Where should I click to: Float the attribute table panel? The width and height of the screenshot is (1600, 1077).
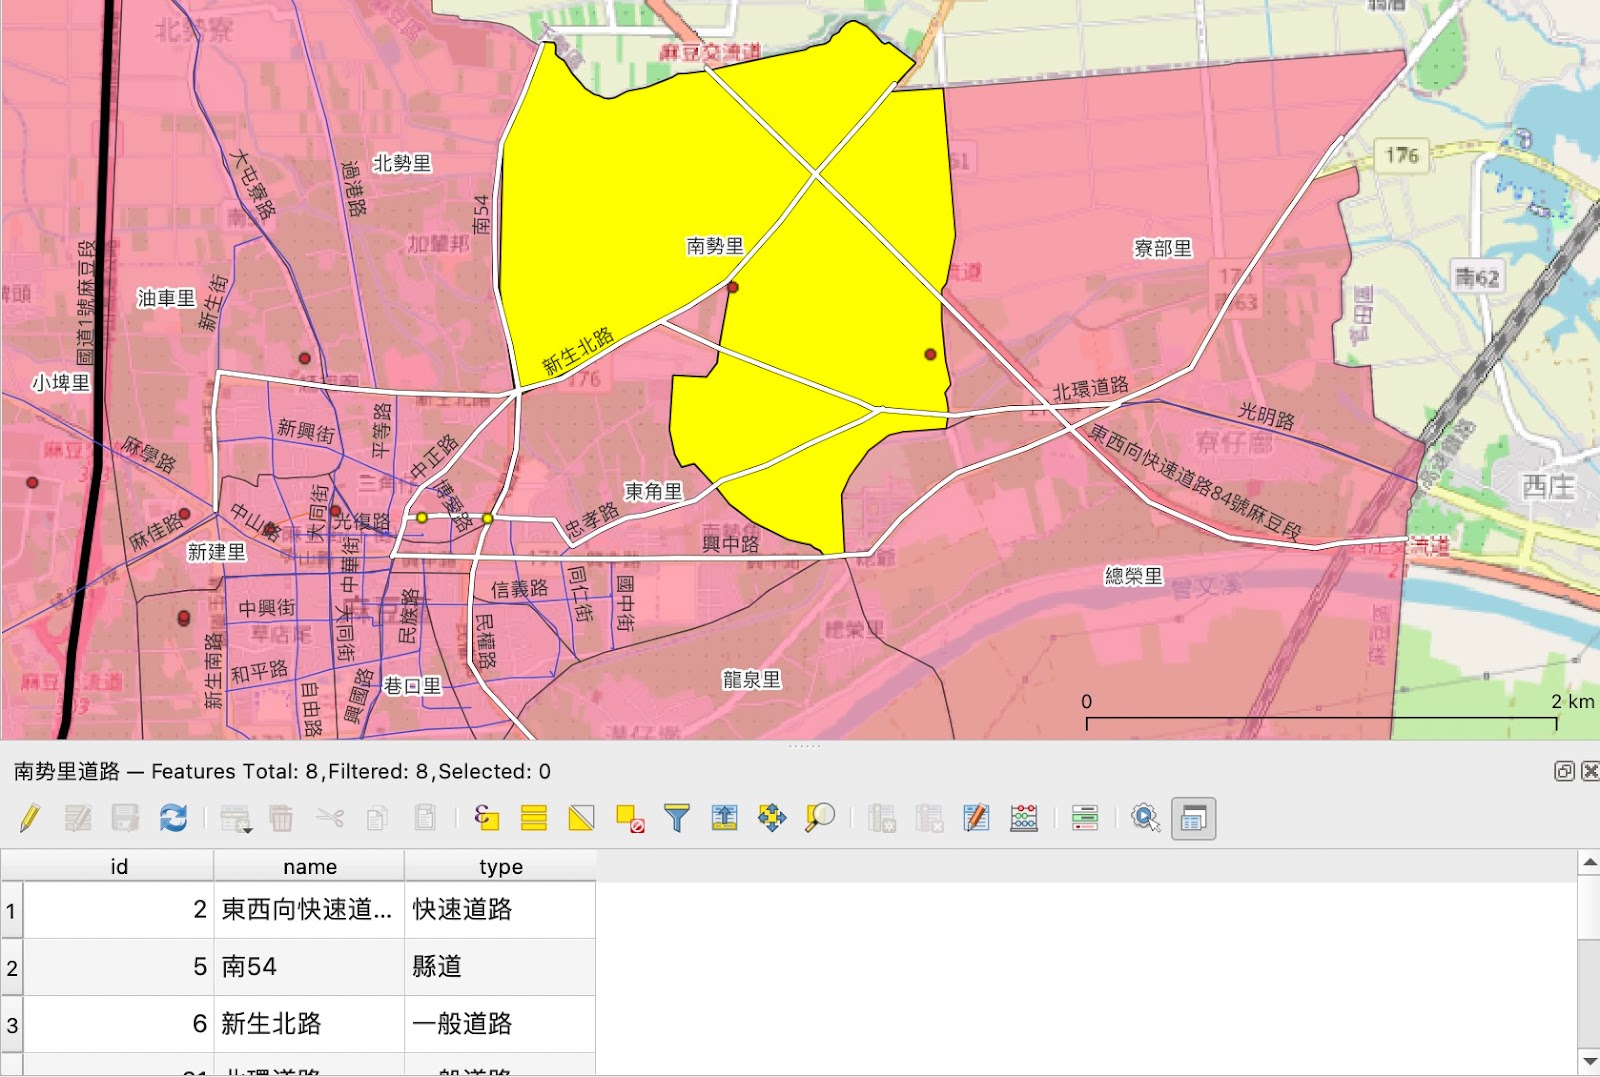[1564, 771]
